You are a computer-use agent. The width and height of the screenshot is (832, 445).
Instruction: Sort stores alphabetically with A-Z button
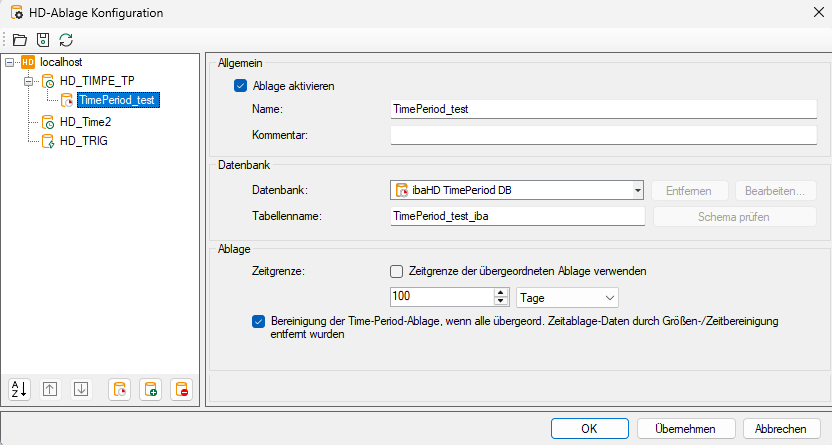point(21,389)
